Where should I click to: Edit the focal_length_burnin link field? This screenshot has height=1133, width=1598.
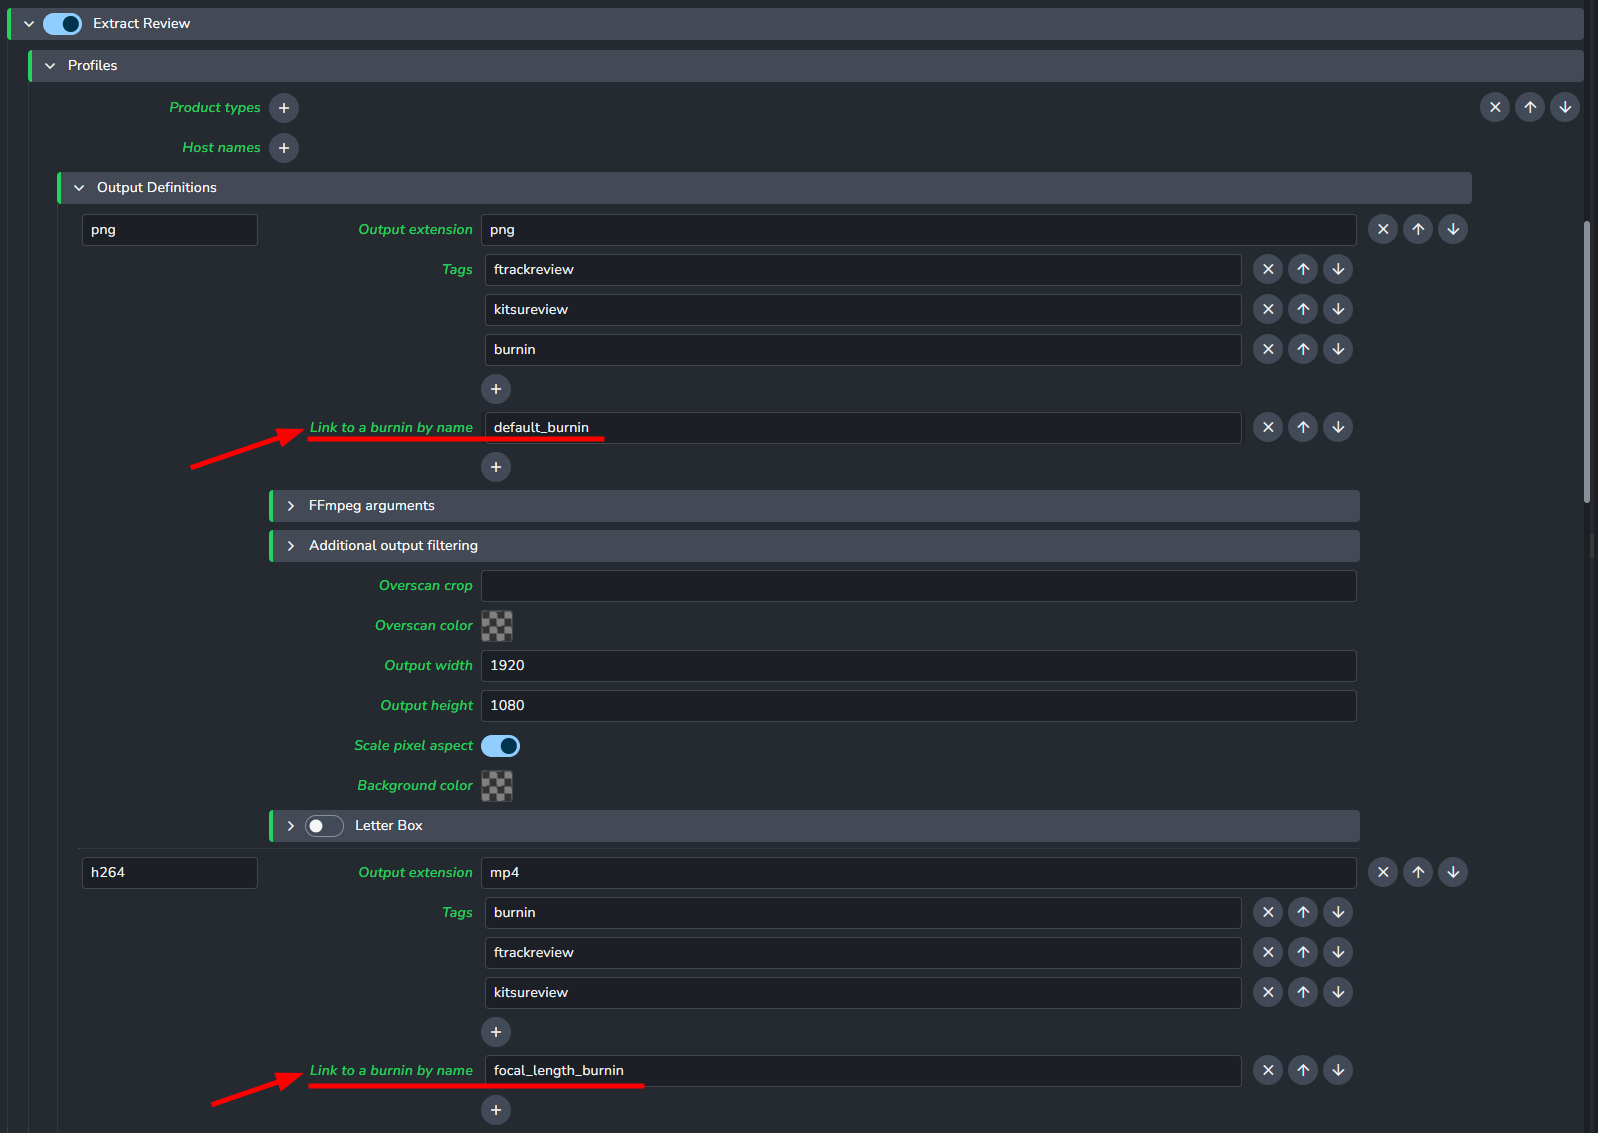(862, 1071)
